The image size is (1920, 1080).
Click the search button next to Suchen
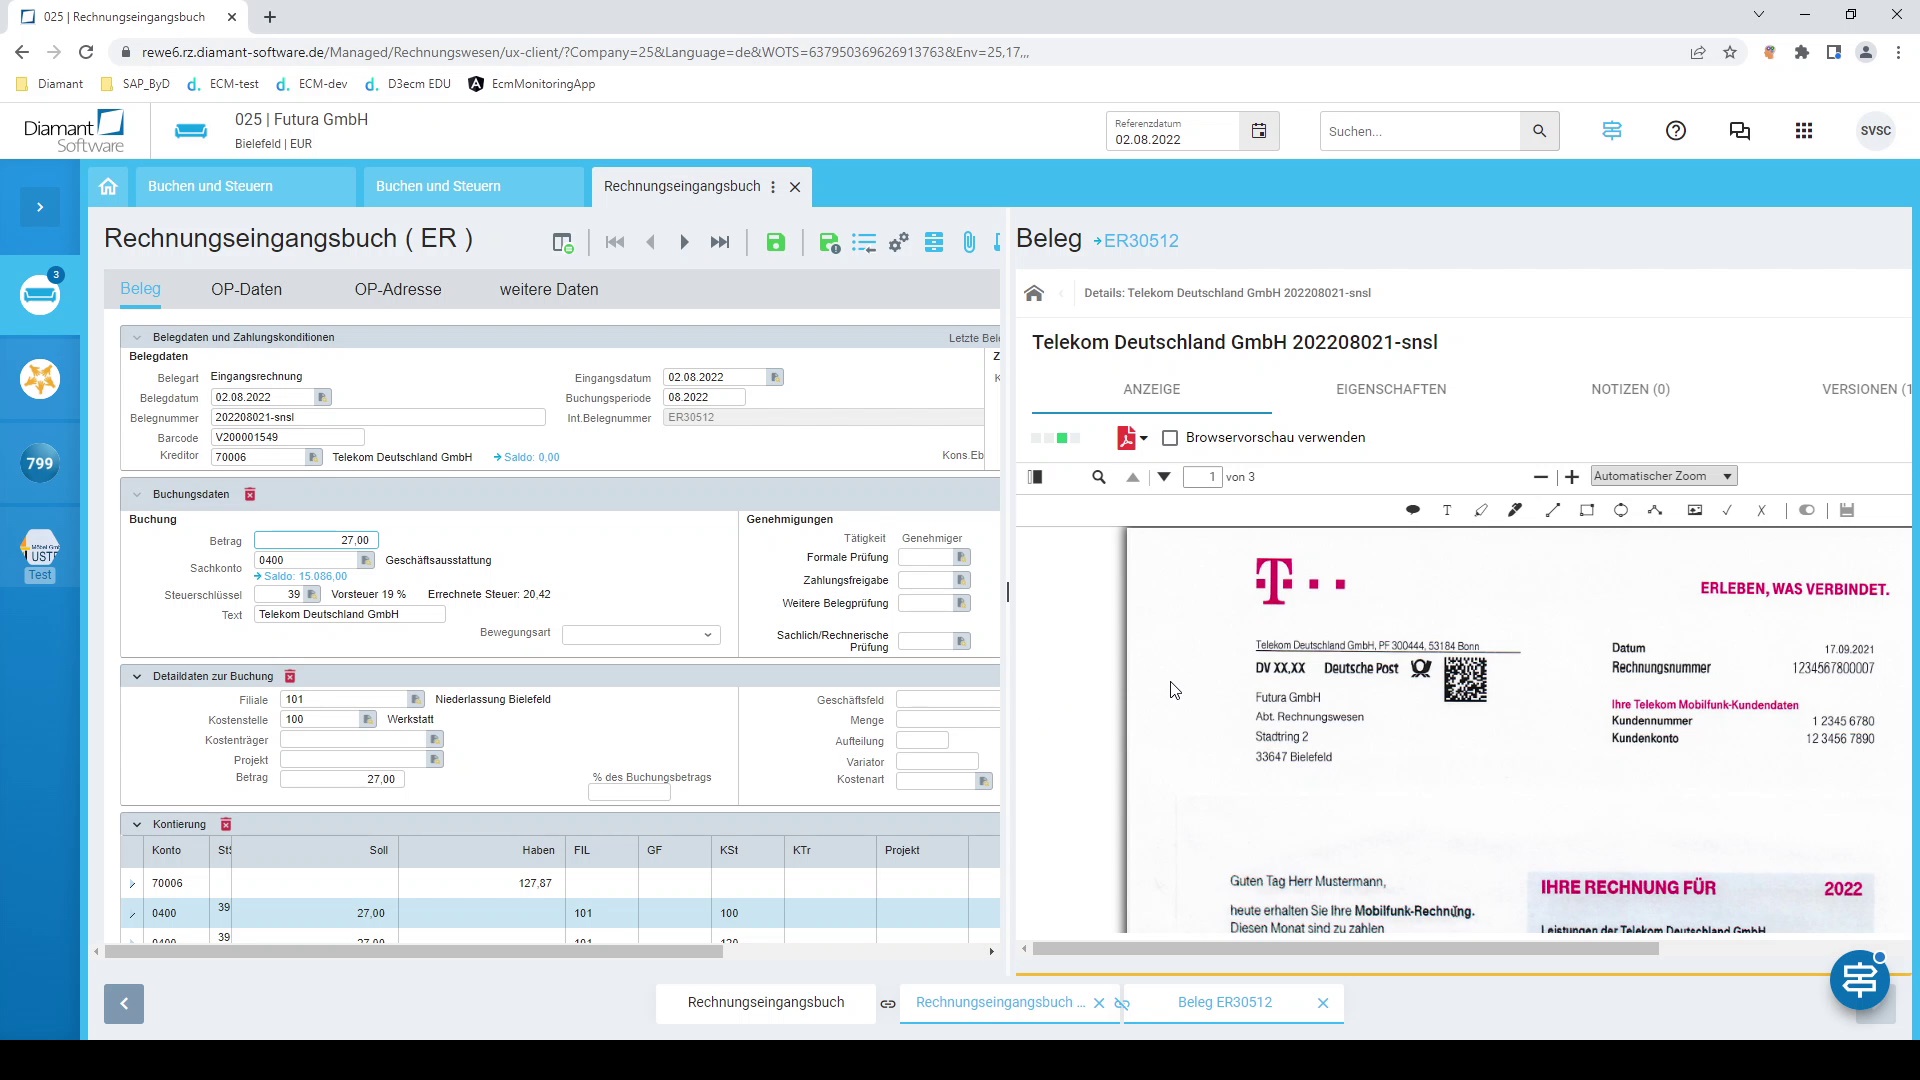point(1539,131)
